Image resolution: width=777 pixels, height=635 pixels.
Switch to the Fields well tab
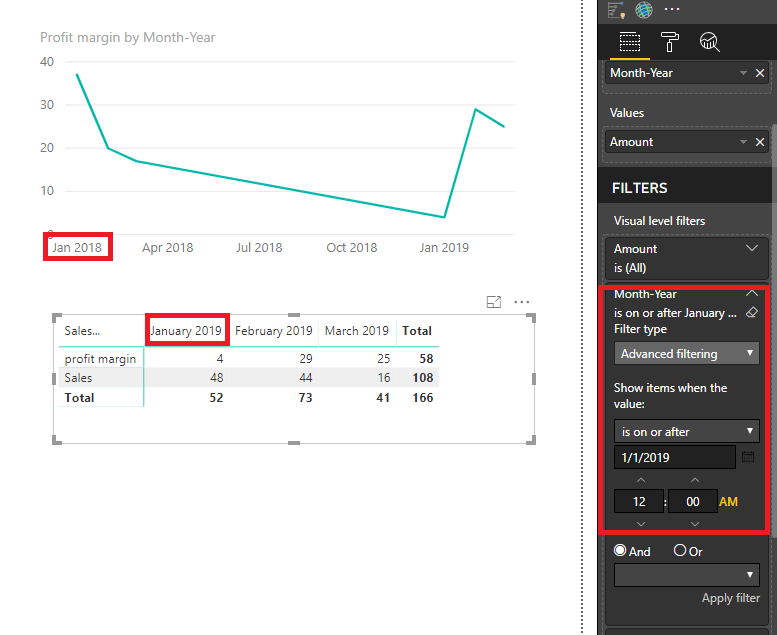(x=630, y=42)
